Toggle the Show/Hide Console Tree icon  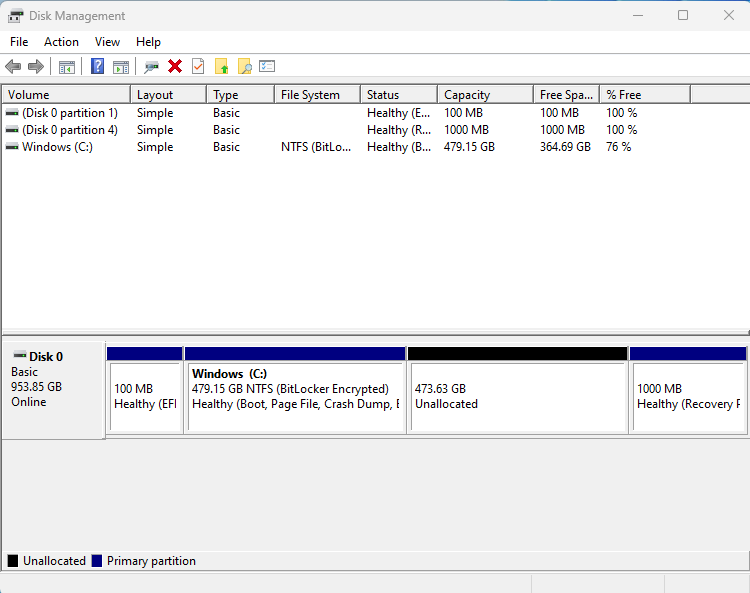tap(67, 67)
